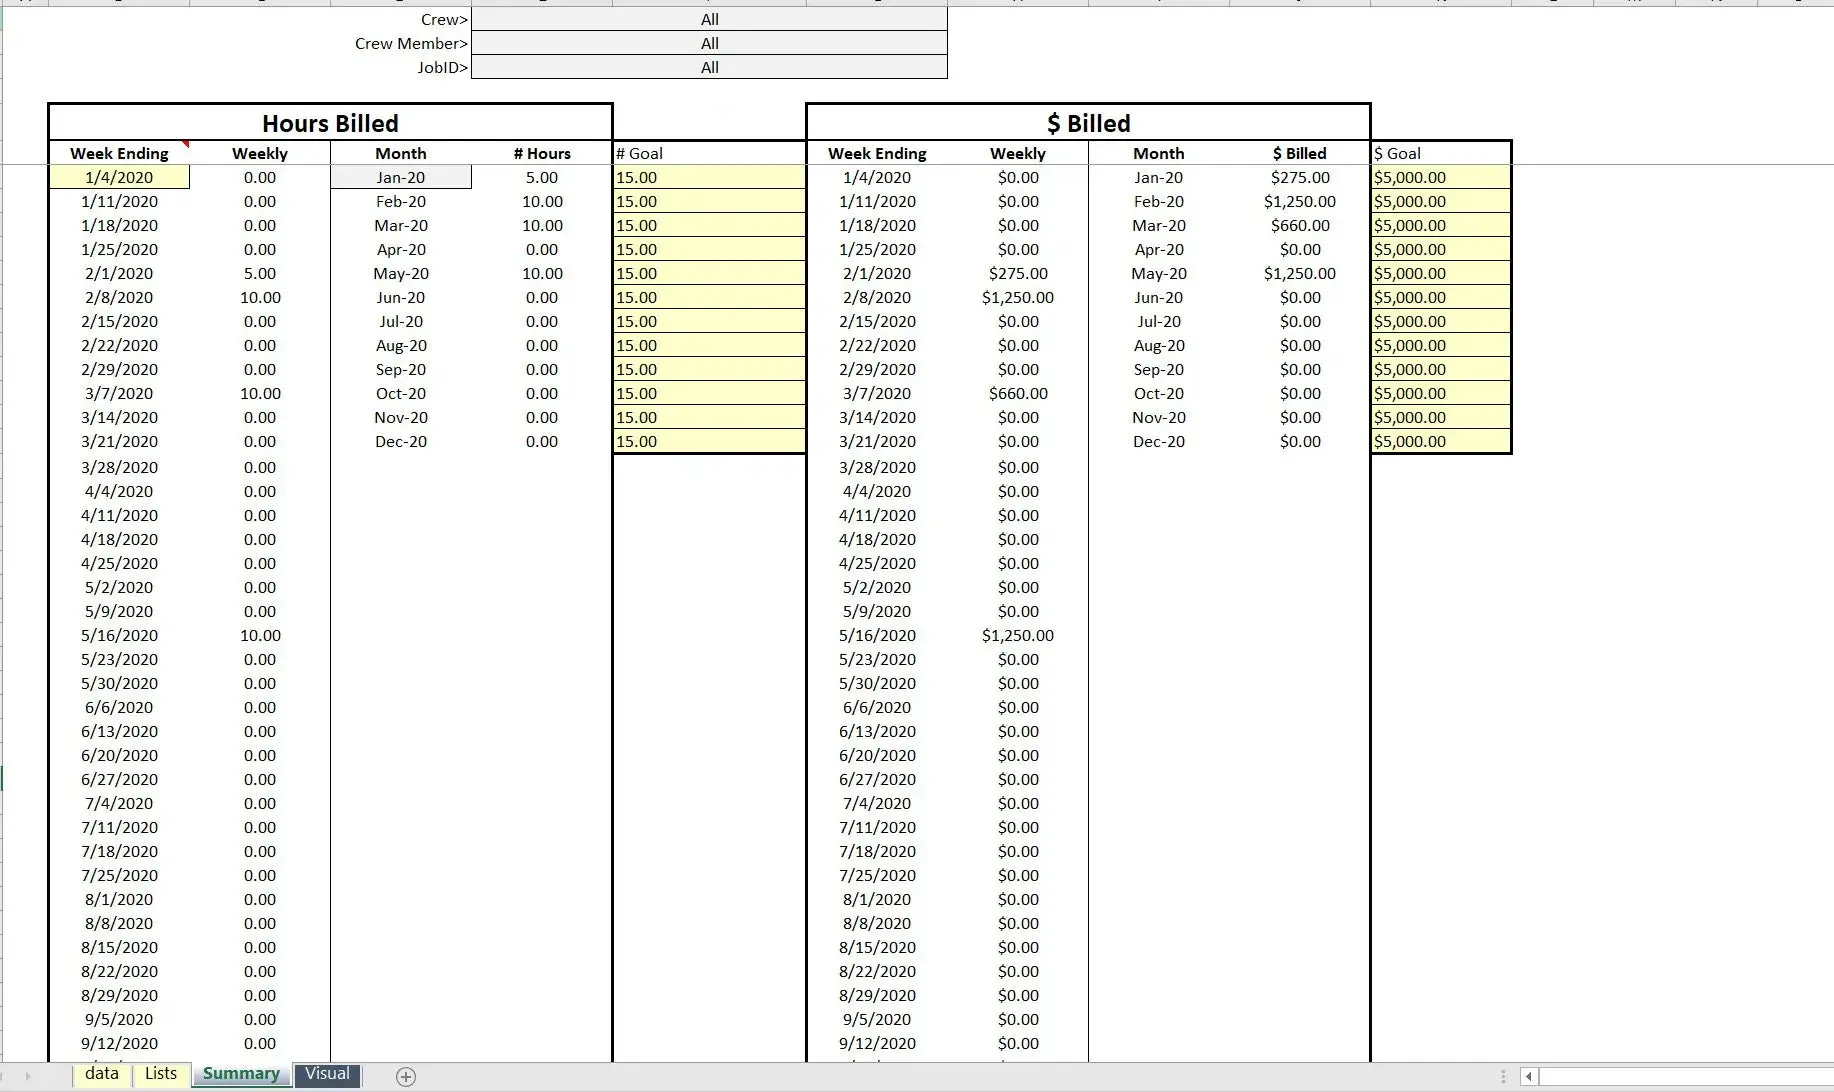This screenshot has height=1092, width=1834.
Task: Click the left arrow of the horizontal scrollbar
Action: point(1529,1077)
